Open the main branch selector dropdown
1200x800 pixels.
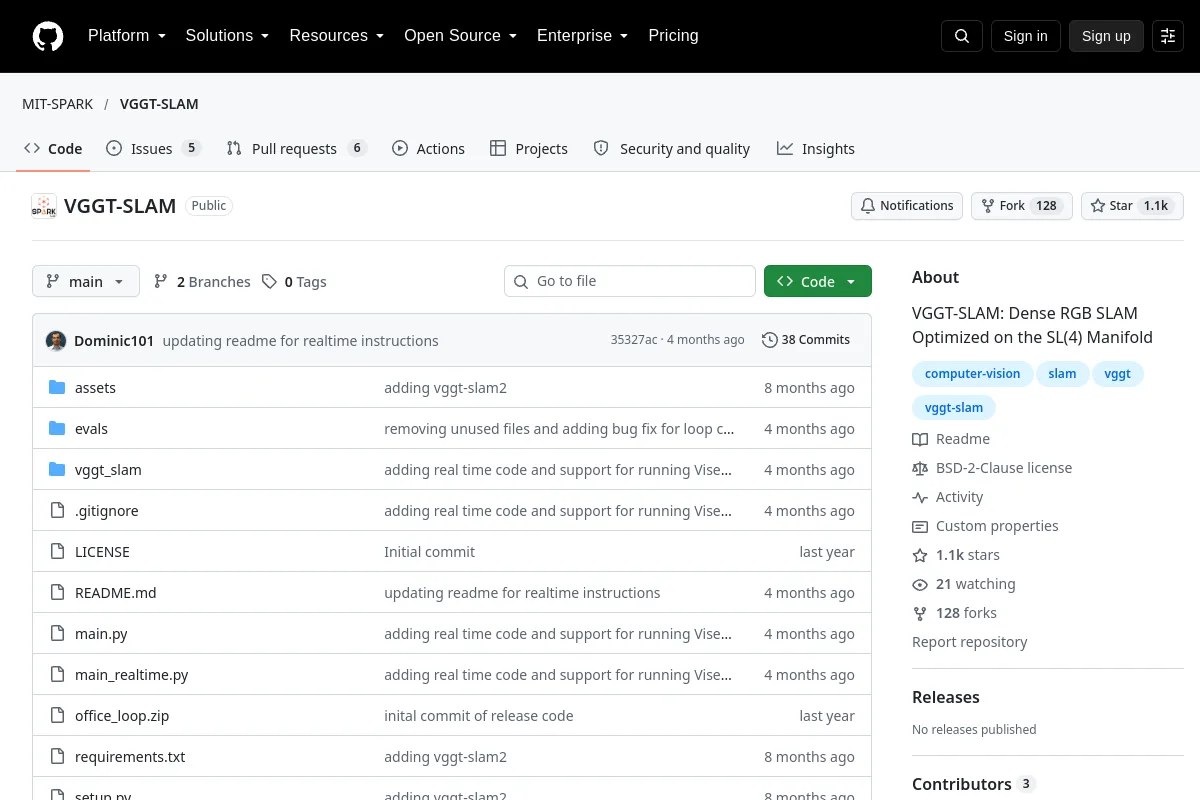coord(86,282)
